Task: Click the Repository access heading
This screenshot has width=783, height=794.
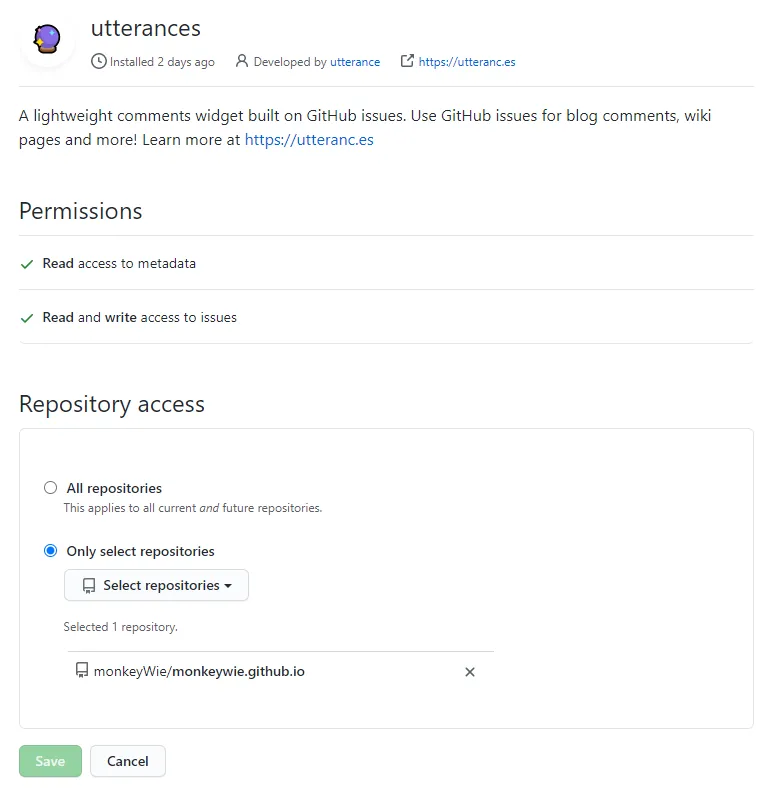Action: [x=112, y=404]
